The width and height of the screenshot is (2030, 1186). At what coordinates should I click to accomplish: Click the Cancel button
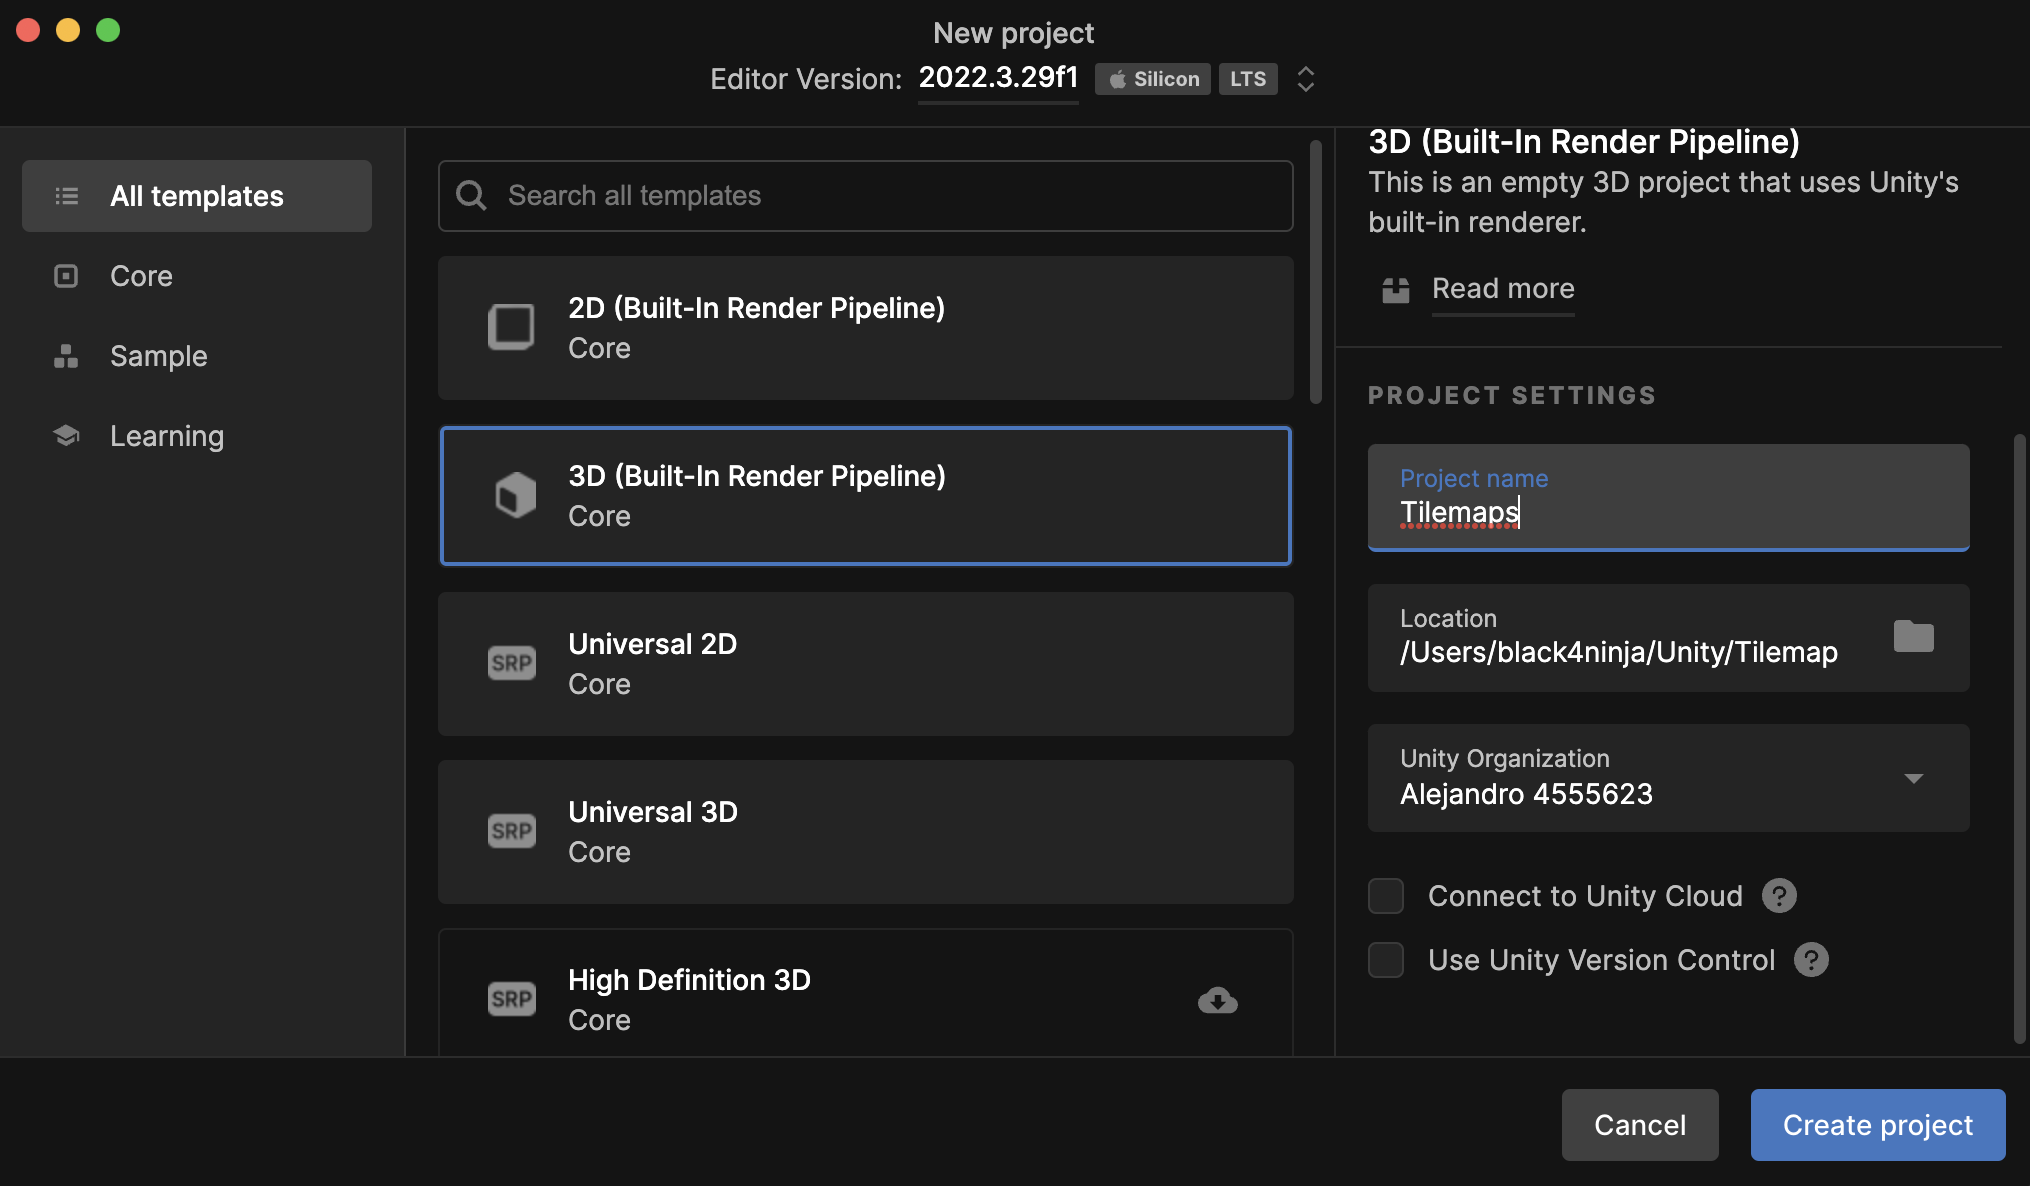pos(1639,1125)
